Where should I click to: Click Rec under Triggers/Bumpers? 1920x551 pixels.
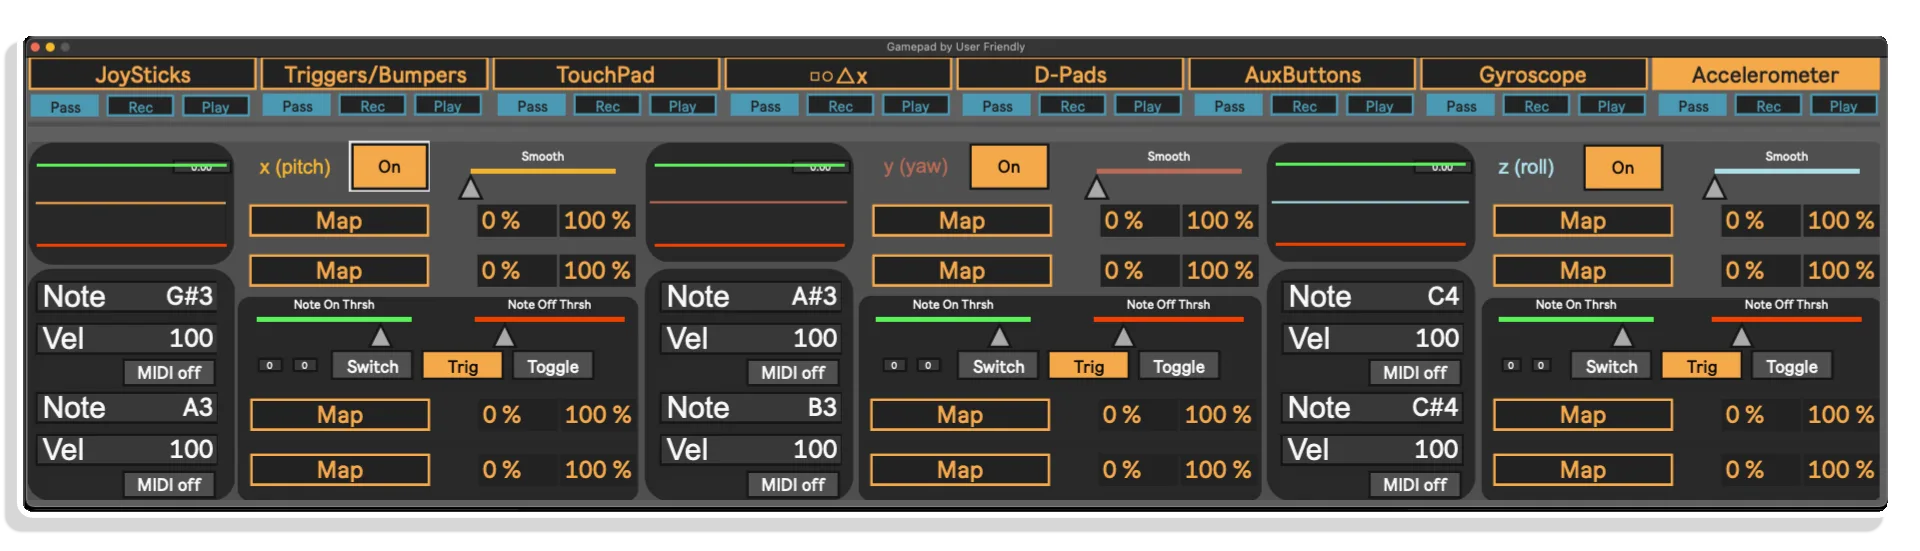pos(372,106)
